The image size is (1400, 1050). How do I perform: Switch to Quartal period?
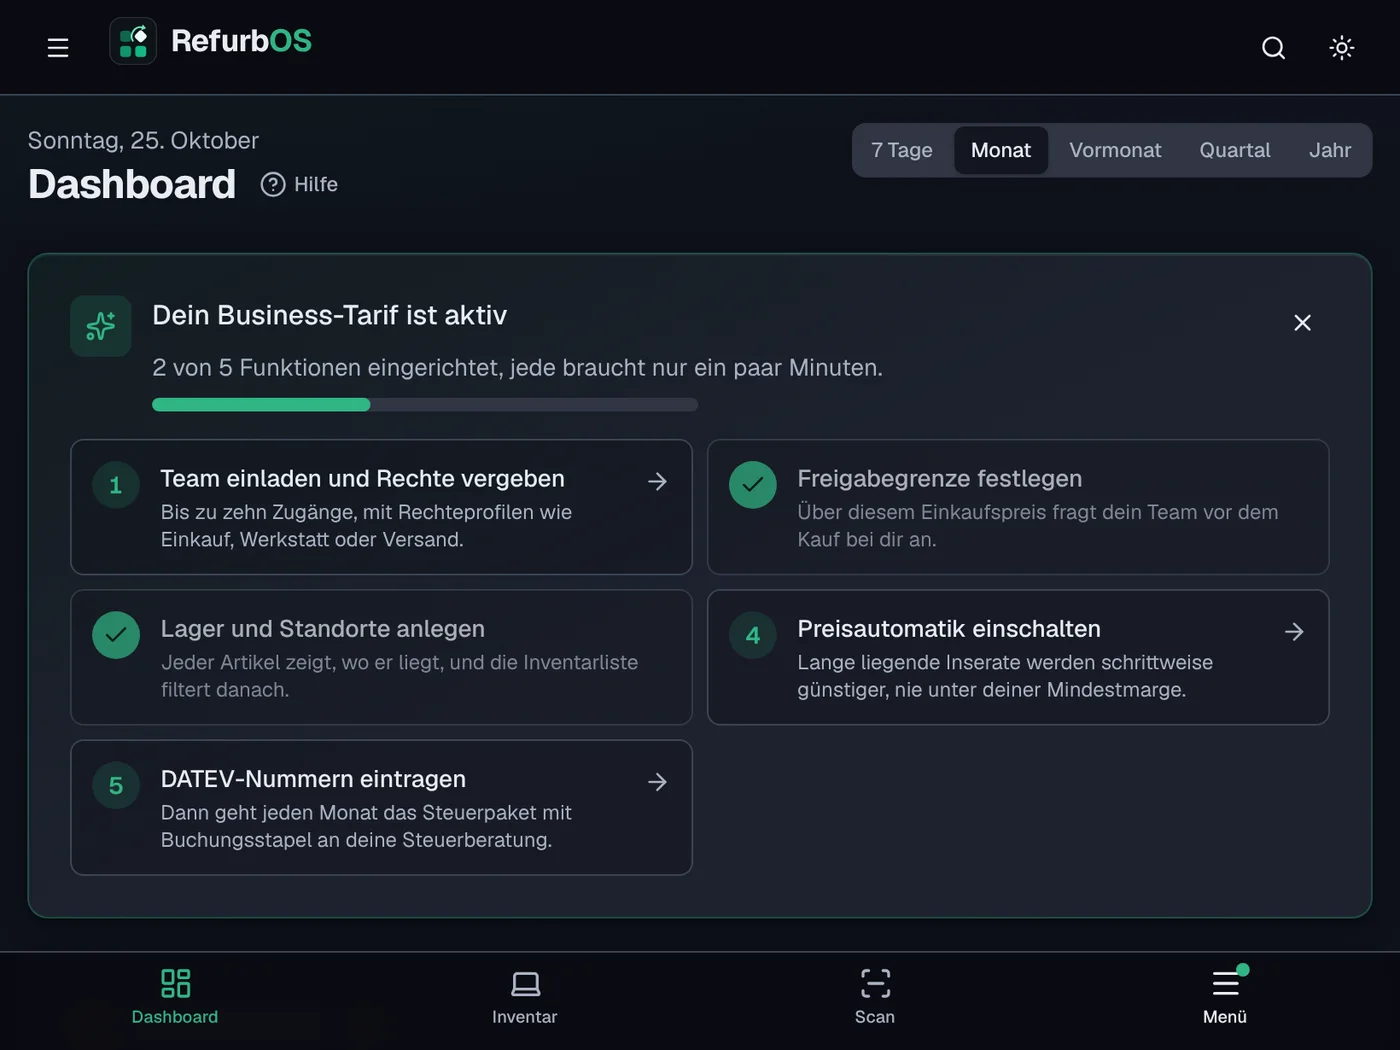(1235, 150)
